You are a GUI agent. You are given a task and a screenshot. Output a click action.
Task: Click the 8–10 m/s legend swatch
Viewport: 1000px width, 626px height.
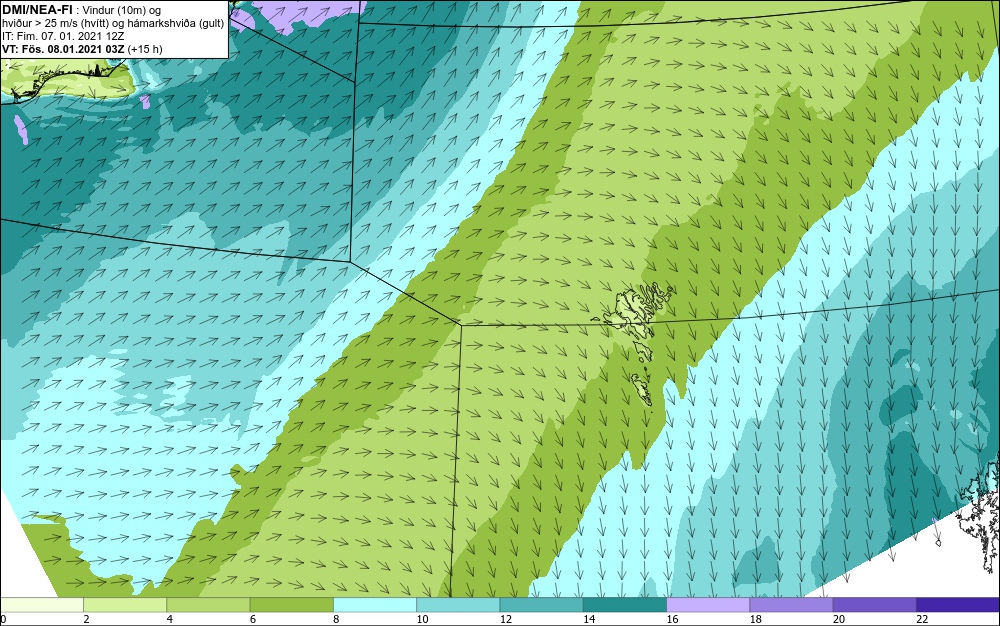[375, 605]
